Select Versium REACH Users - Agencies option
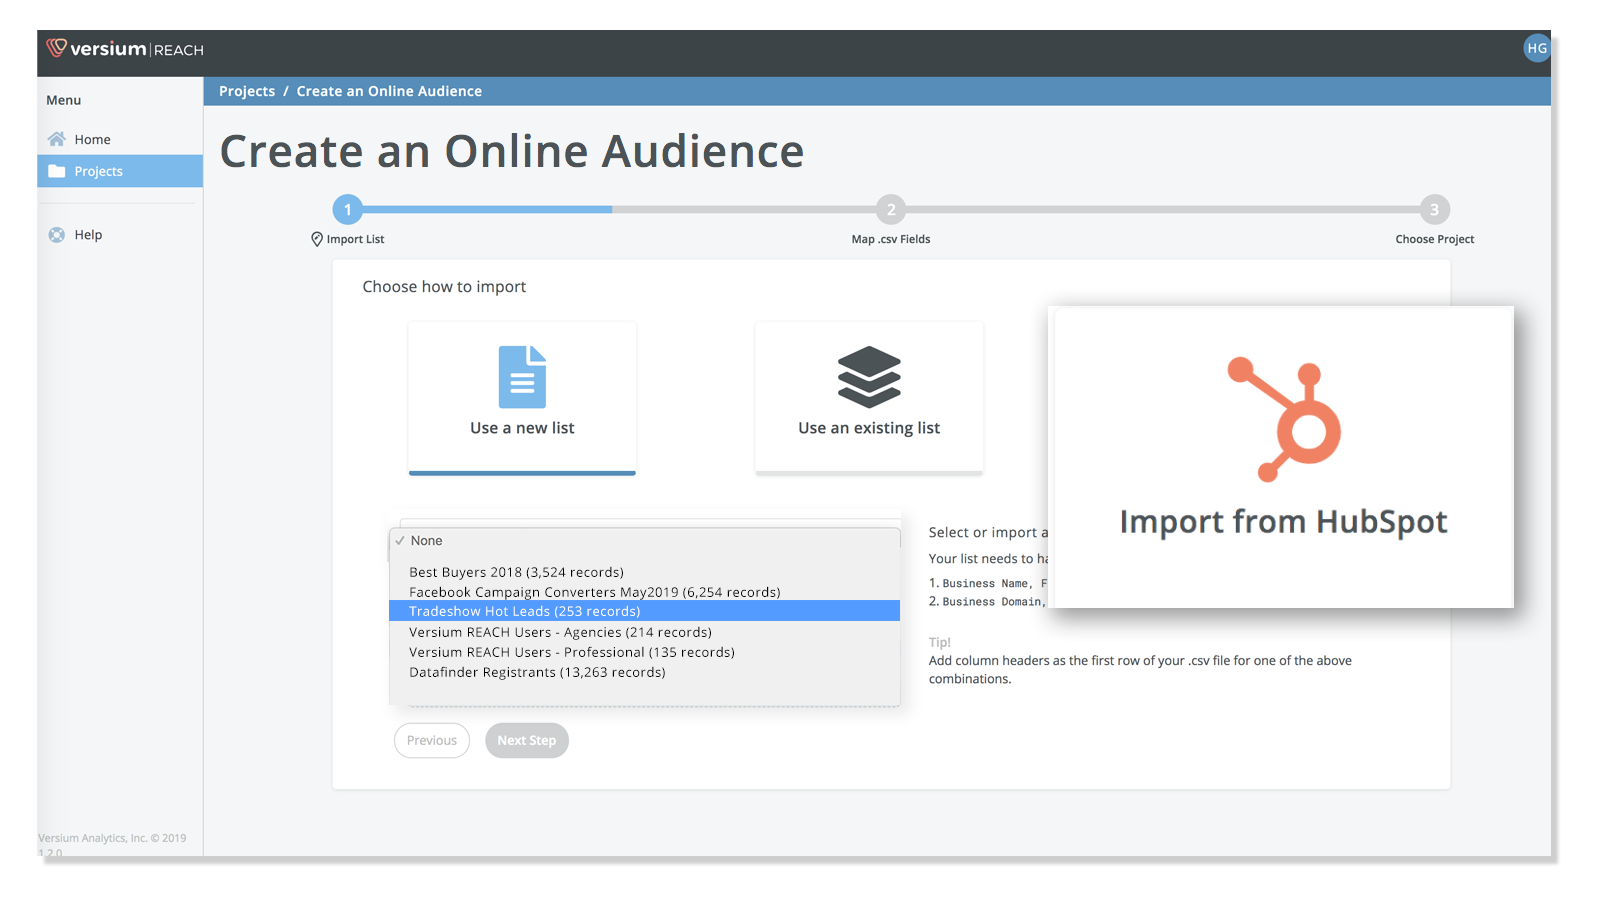Viewport: 1600px width, 900px height. click(x=644, y=632)
